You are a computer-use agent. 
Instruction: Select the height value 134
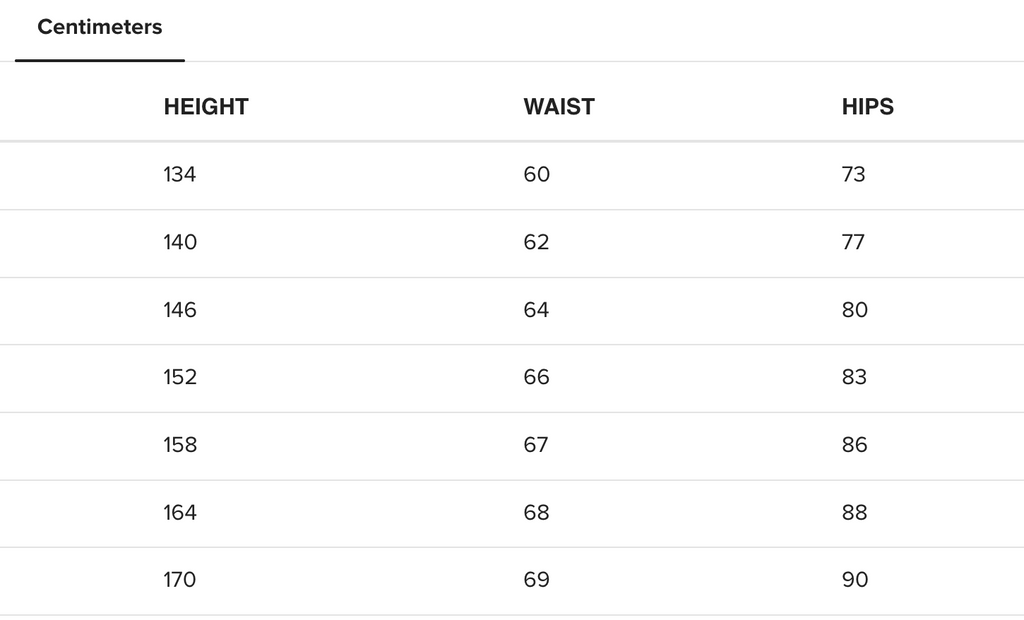pyautogui.click(x=180, y=175)
